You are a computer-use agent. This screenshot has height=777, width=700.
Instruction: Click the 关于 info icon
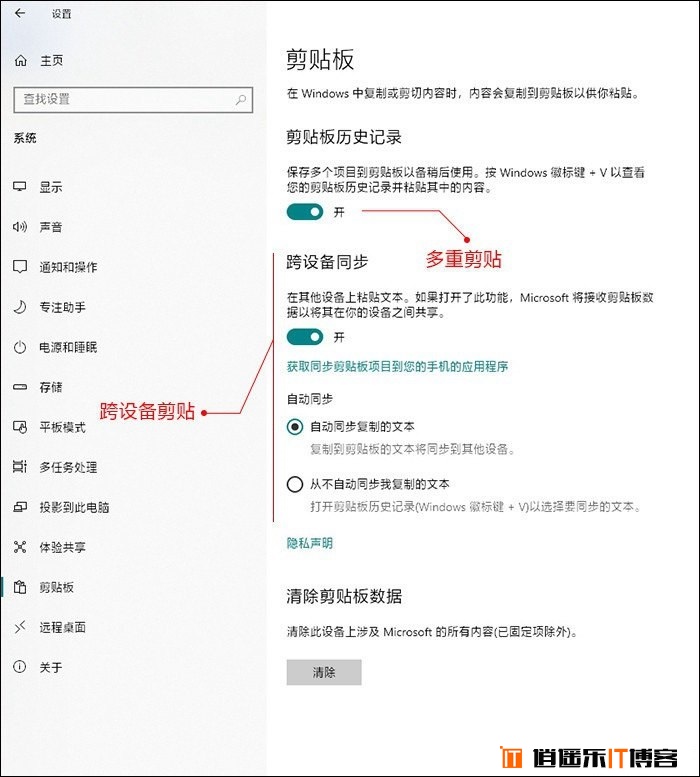20,666
